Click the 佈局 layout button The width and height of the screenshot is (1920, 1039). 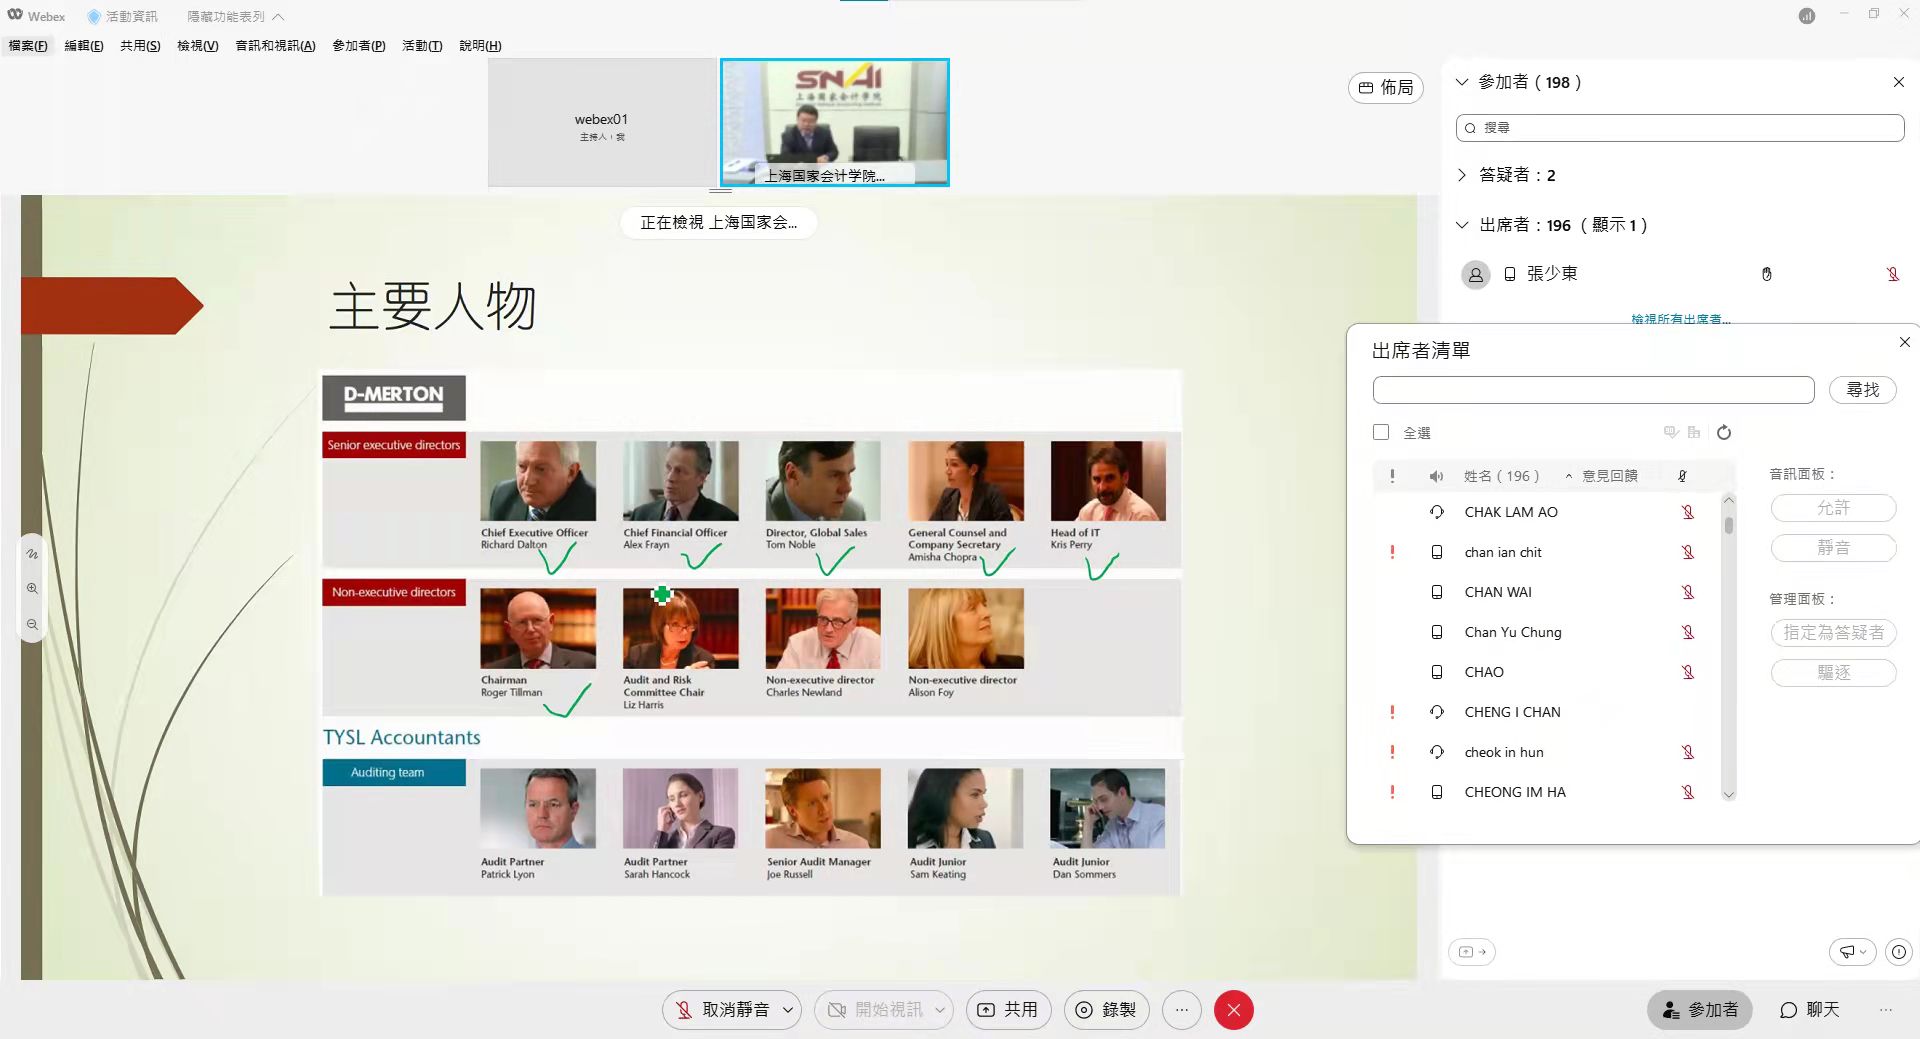pyautogui.click(x=1386, y=88)
